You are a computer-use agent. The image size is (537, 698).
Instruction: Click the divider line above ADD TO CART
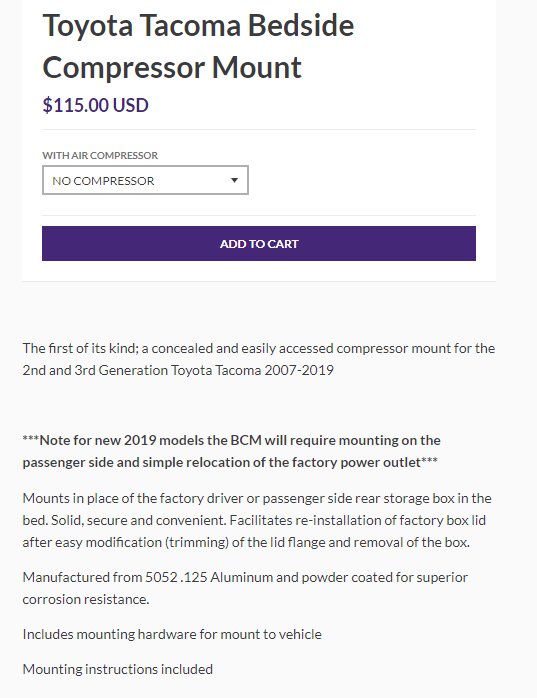click(259, 216)
